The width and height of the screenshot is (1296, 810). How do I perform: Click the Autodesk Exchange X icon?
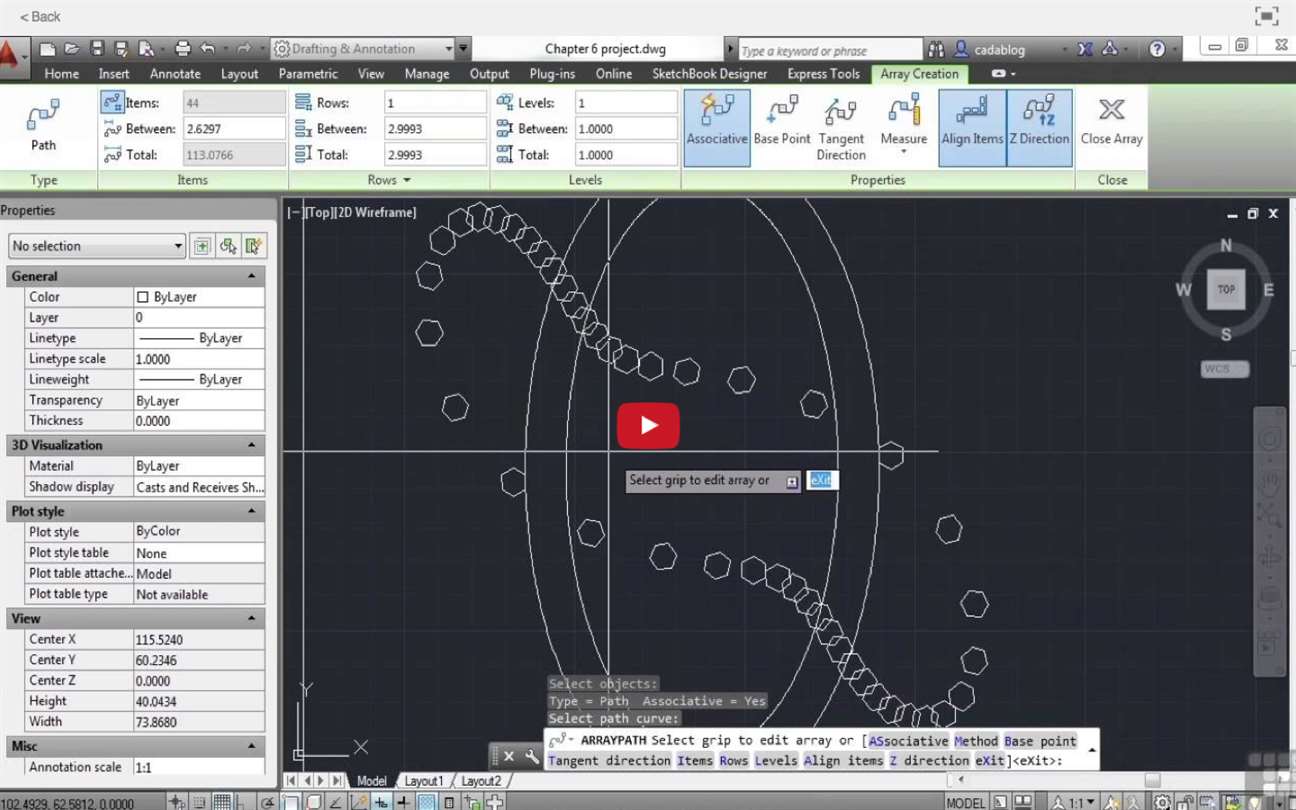pos(1085,49)
